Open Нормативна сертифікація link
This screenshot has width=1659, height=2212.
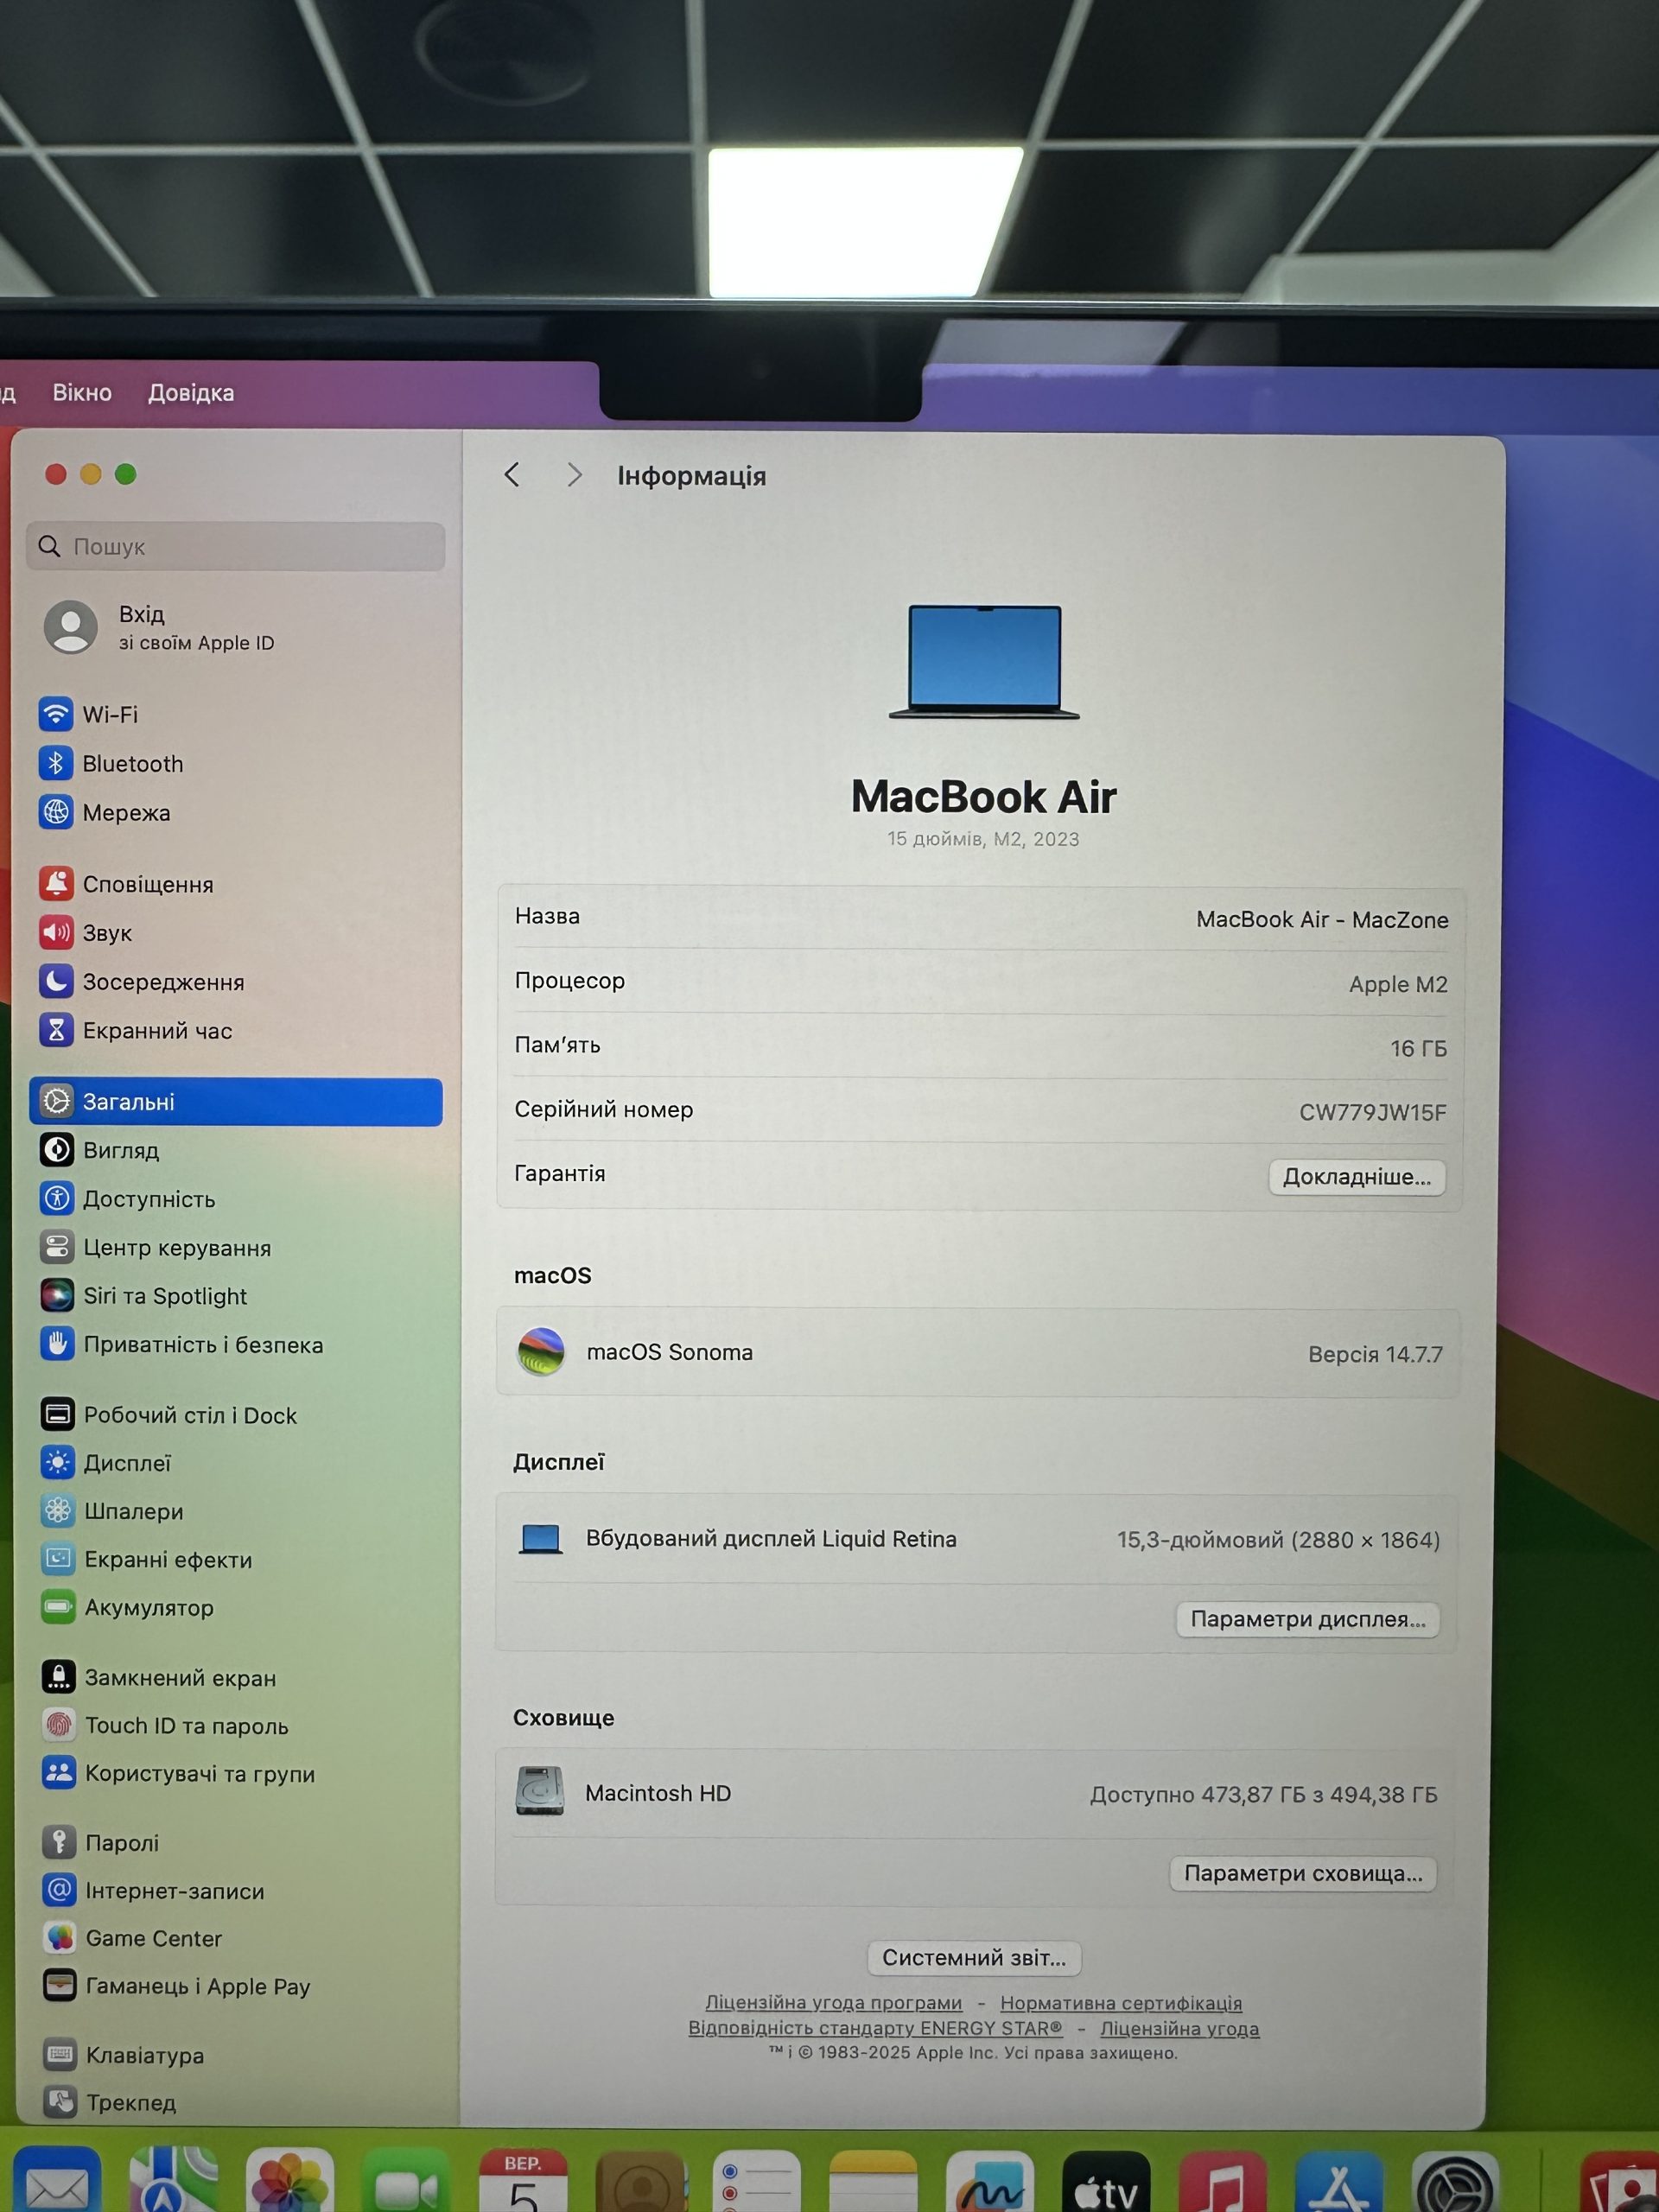tap(1121, 2003)
